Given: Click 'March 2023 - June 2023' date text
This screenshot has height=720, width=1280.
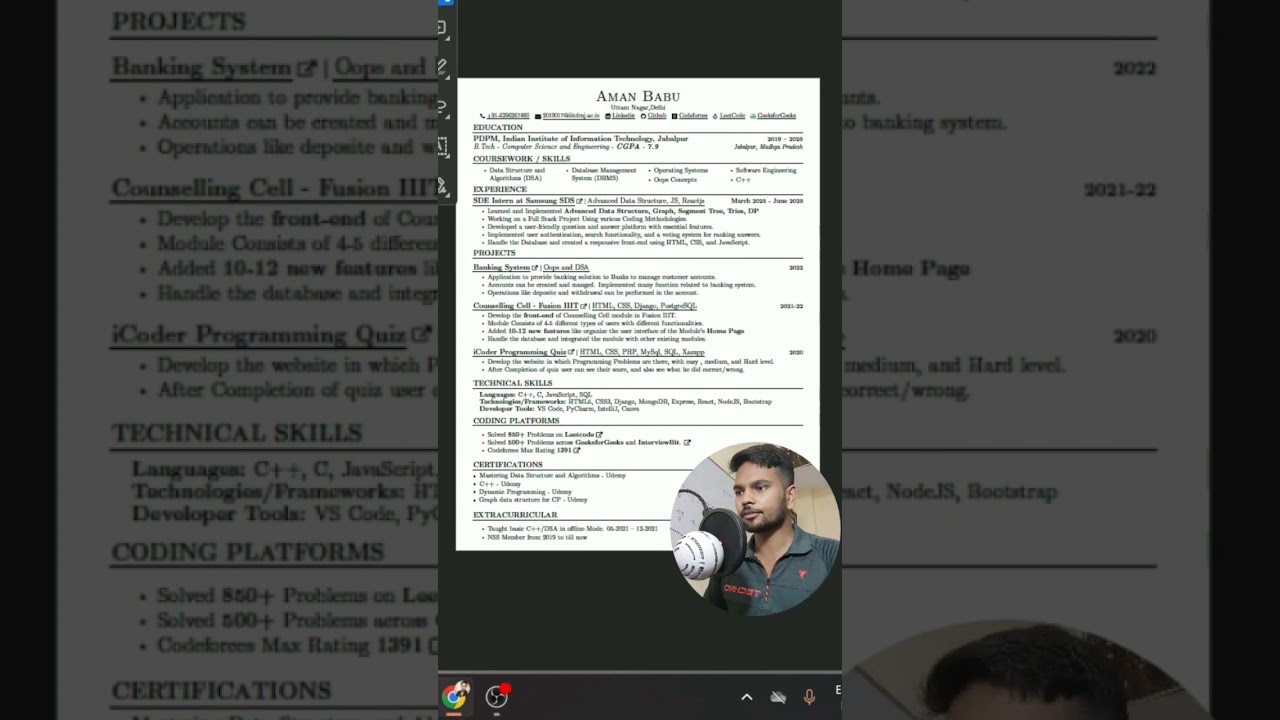Looking at the screenshot, I should [x=767, y=201].
